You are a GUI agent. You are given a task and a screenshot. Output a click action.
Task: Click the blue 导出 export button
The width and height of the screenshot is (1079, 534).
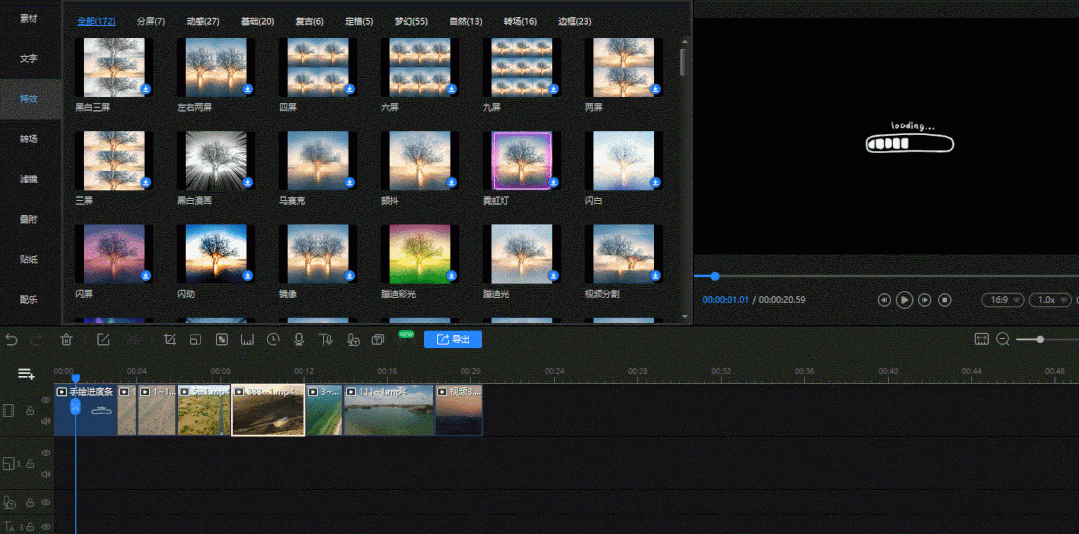pos(453,339)
